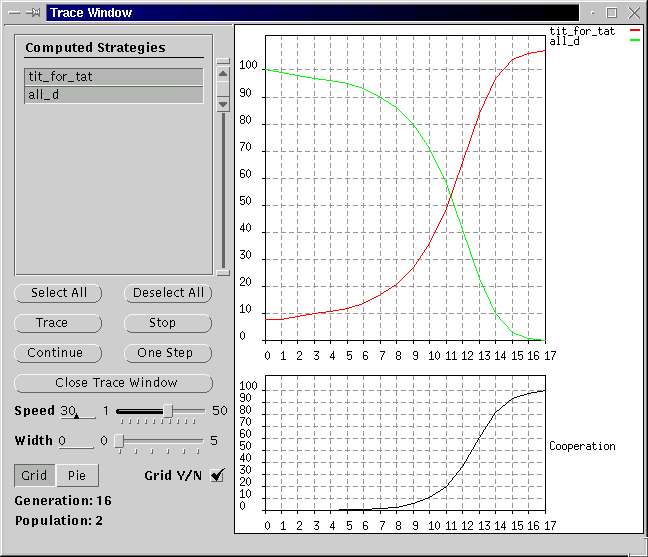Click the Speed slider handle

click(x=168, y=411)
